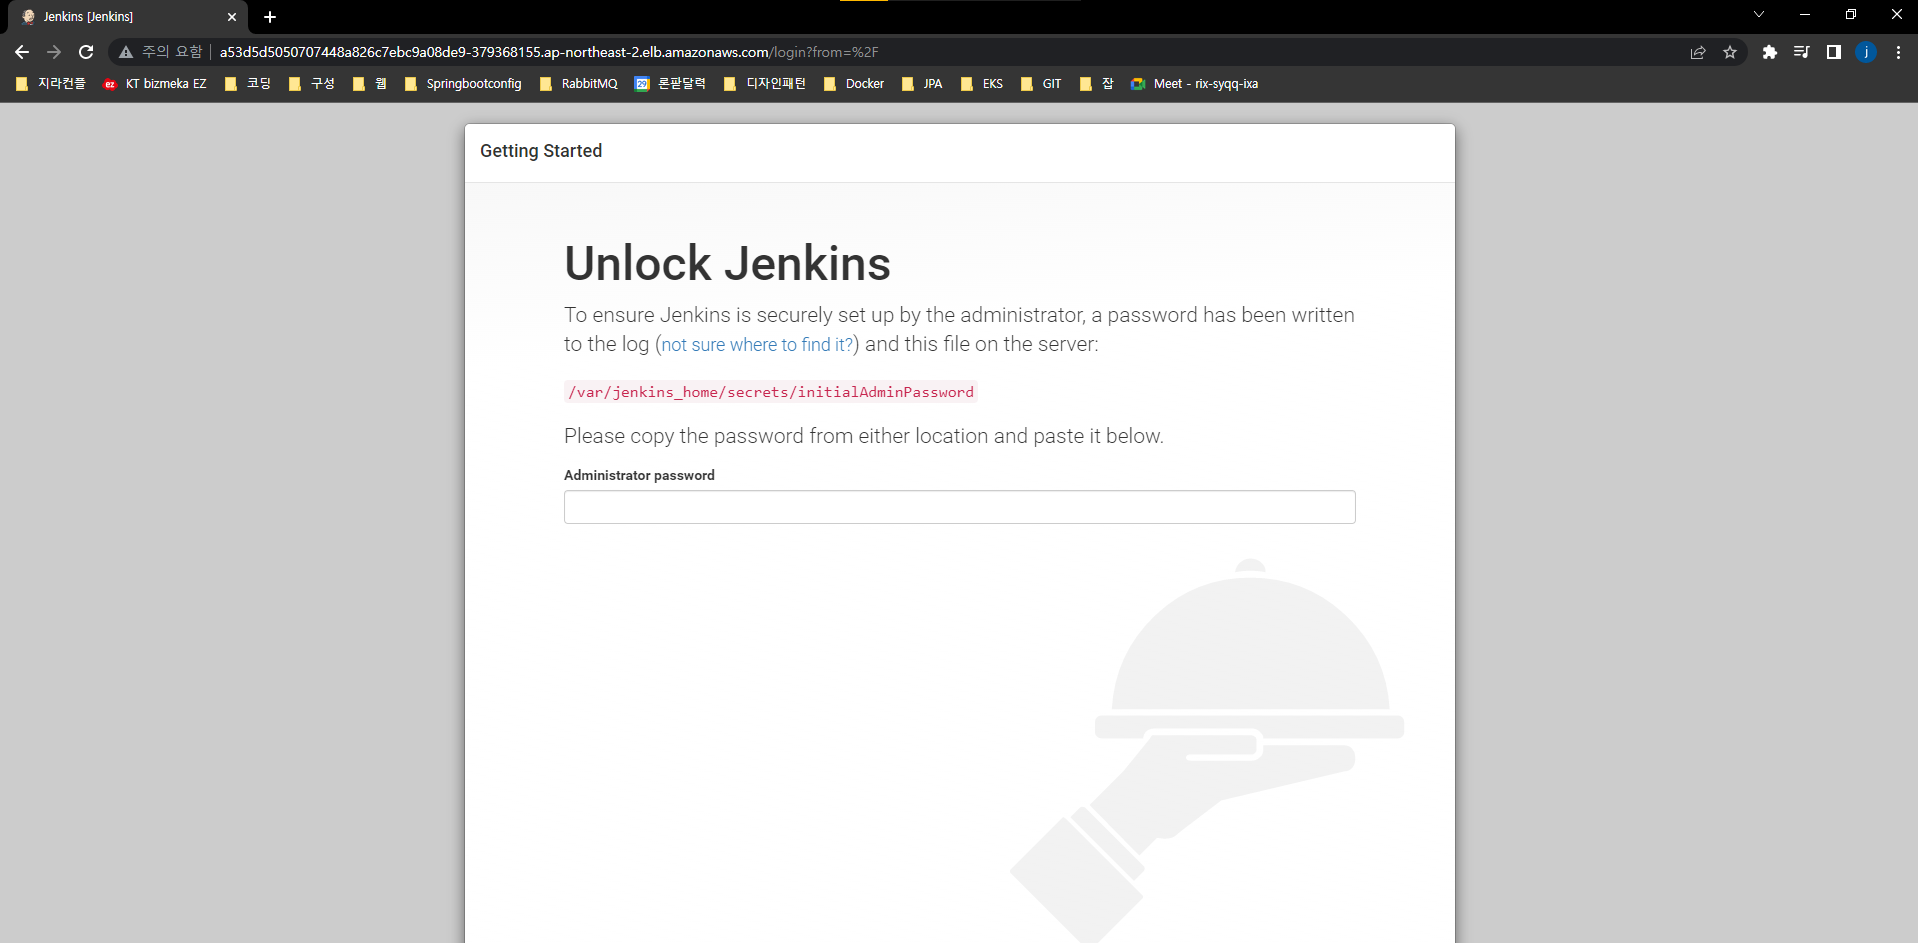
Task: Focus the Administrator password field
Action: [x=959, y=507]
